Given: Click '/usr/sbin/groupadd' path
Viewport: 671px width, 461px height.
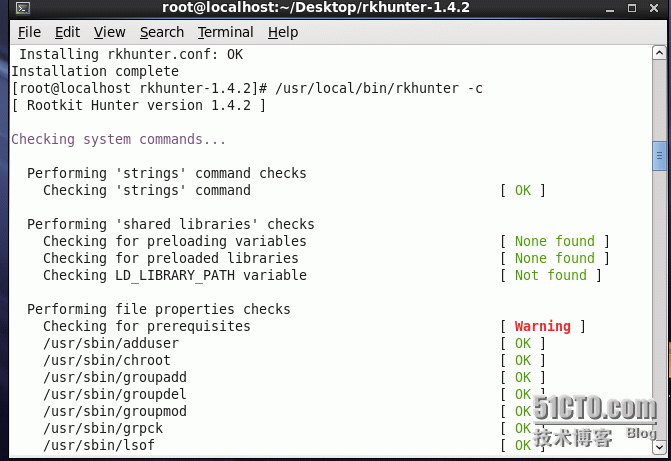Looking at the screenshot, I should (115, 377).
